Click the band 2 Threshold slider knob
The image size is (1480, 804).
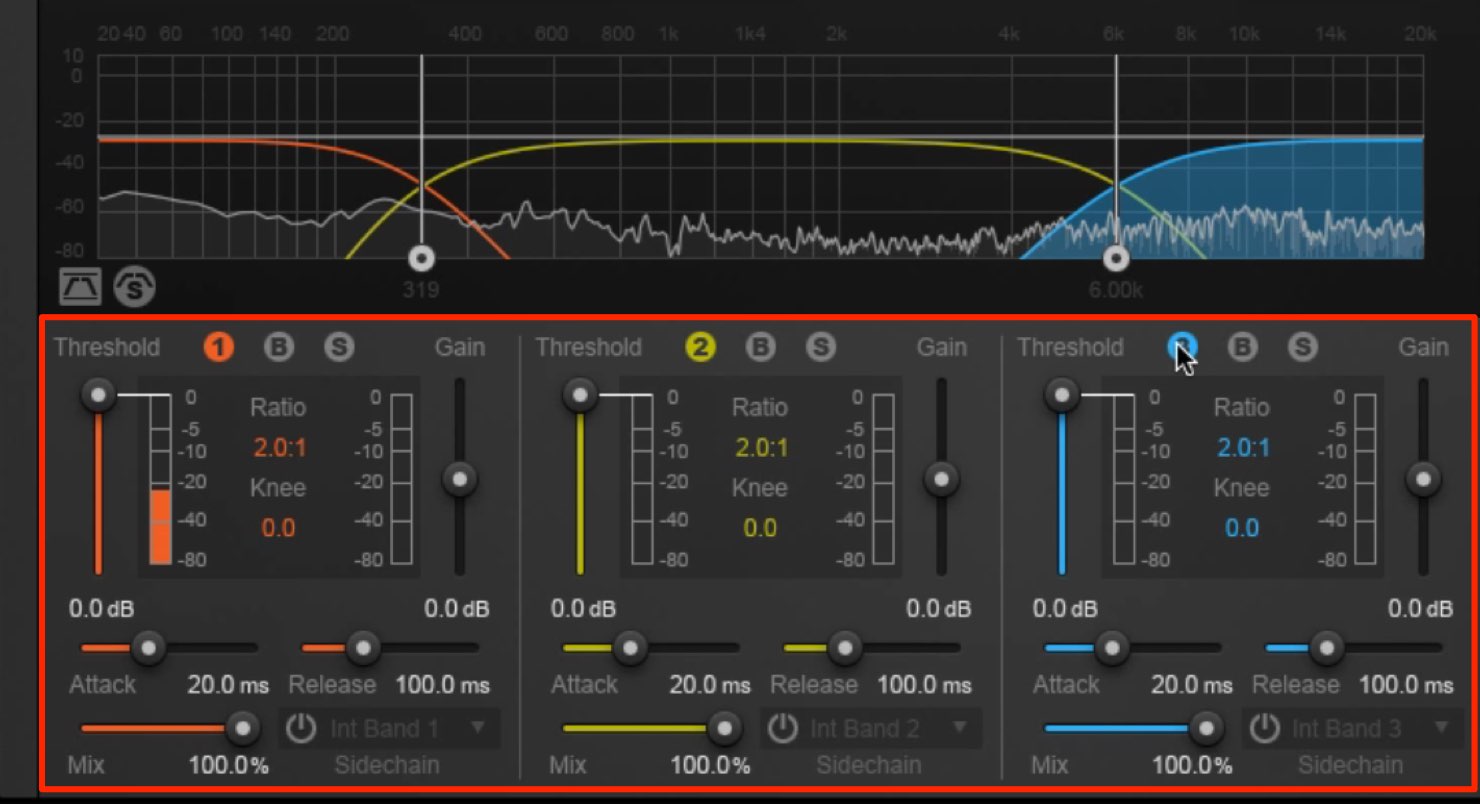click(x=579, y=395)
